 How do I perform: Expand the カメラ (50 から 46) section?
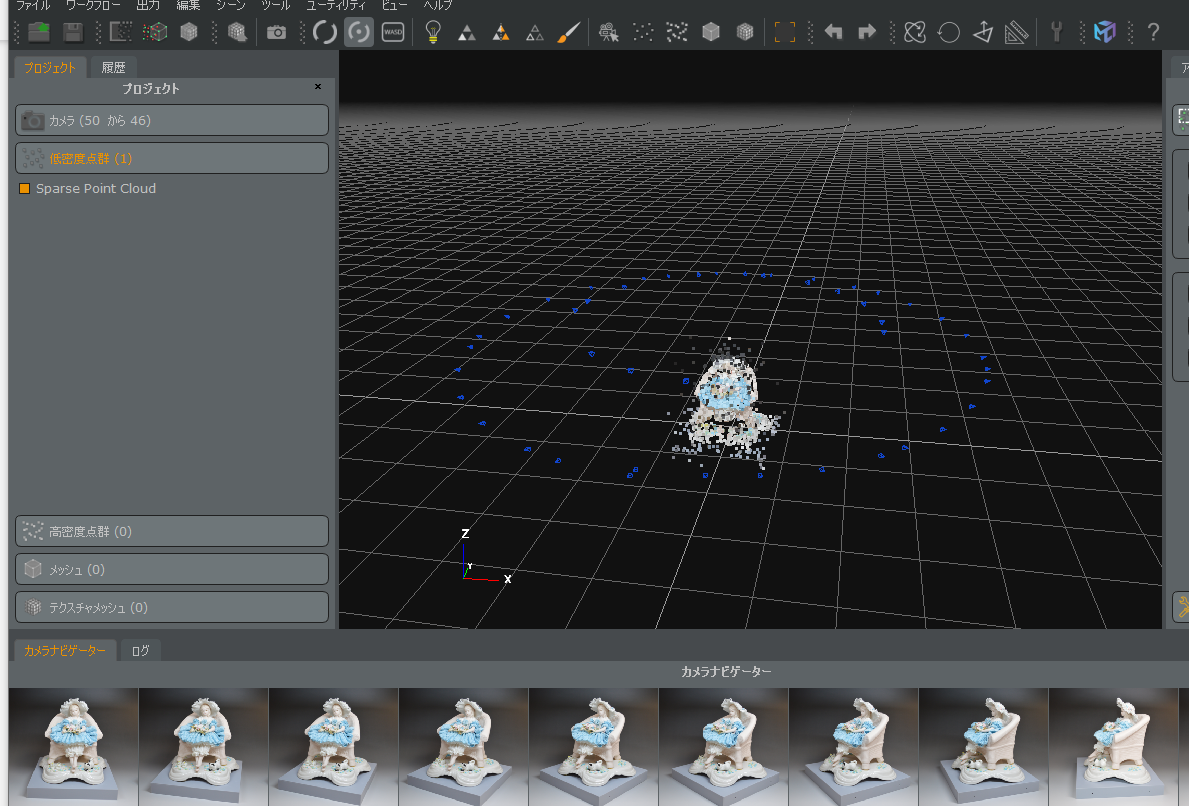click(172, 120)
